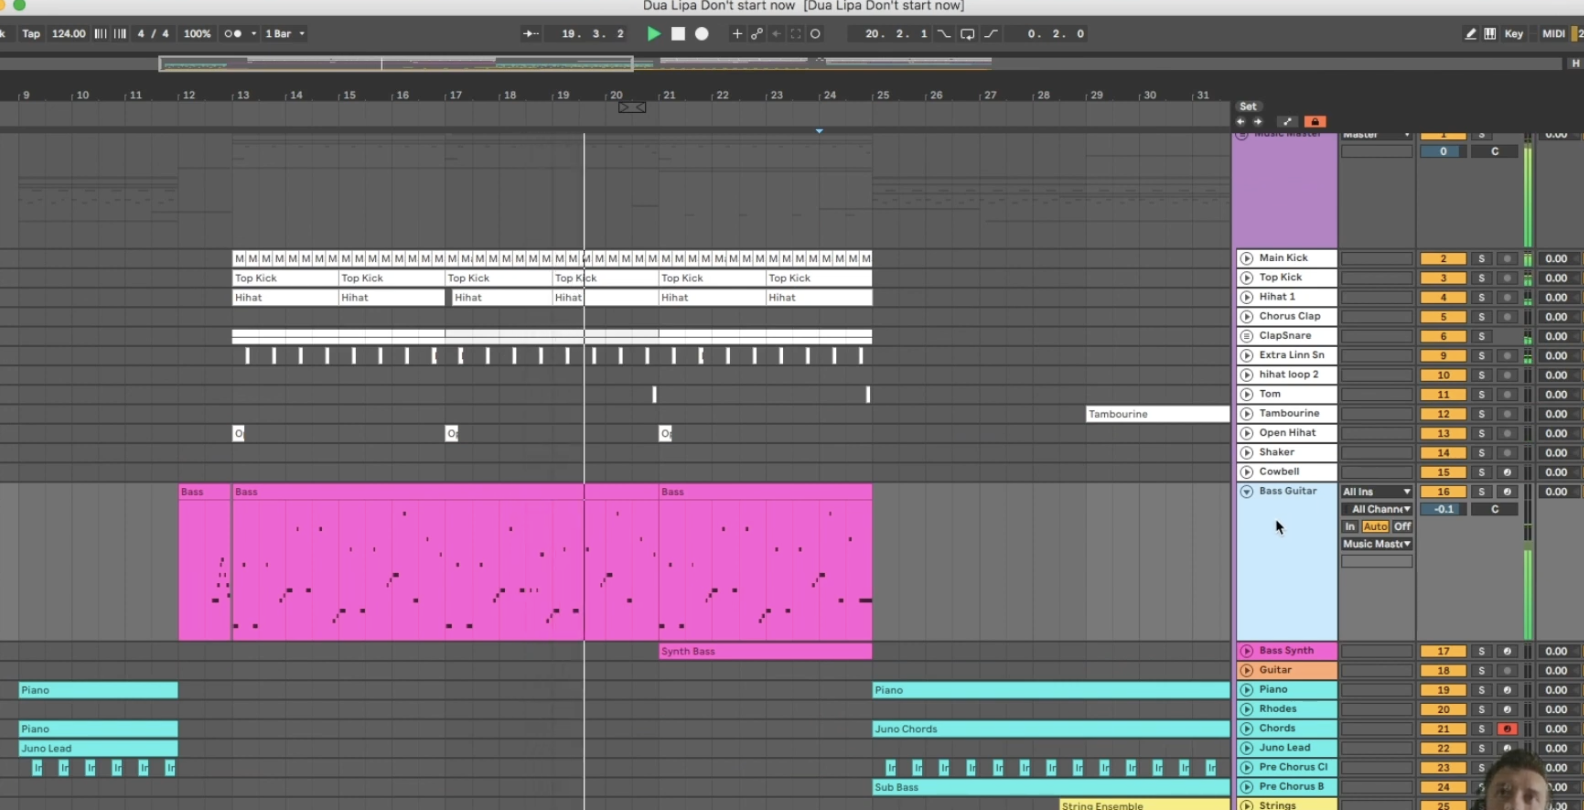Set Bass Guitar monitor to Off
1584x810 pixels.
(1402, 527)
